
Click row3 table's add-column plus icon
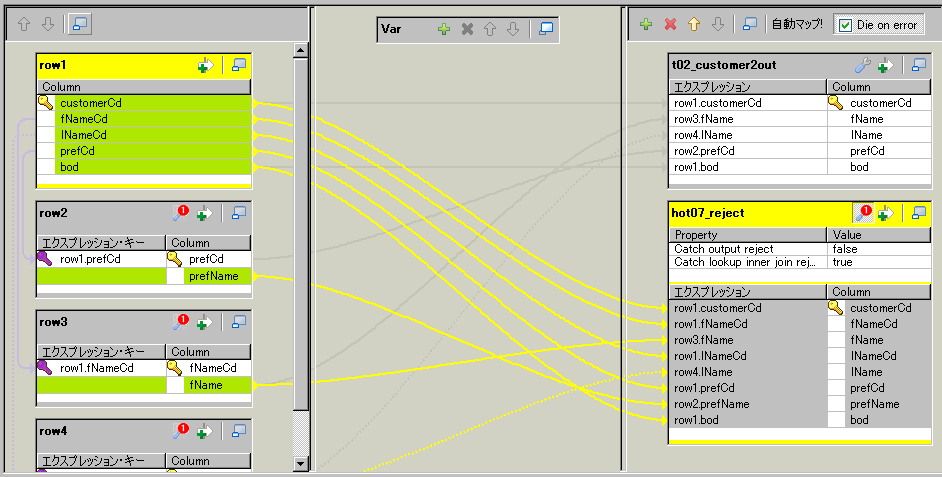click(205, 323)
